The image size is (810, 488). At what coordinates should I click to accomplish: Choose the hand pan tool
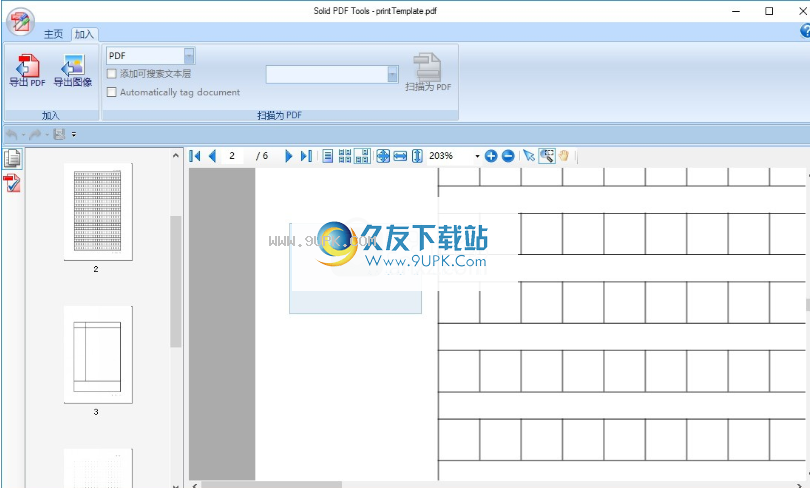pos(564,156)
